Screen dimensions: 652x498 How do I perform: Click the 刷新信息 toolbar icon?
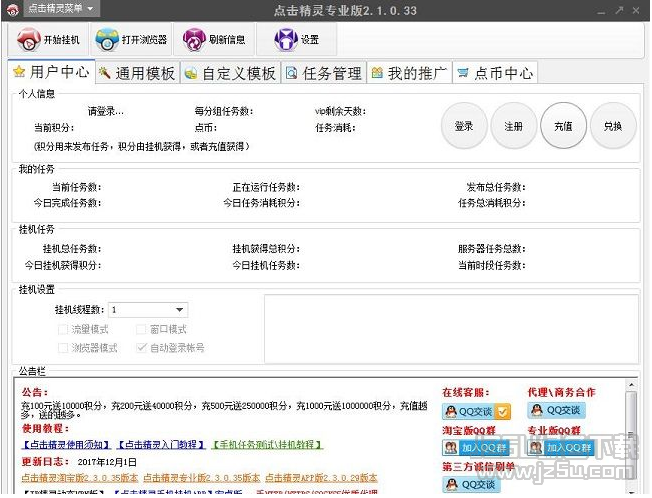(214, 39)
